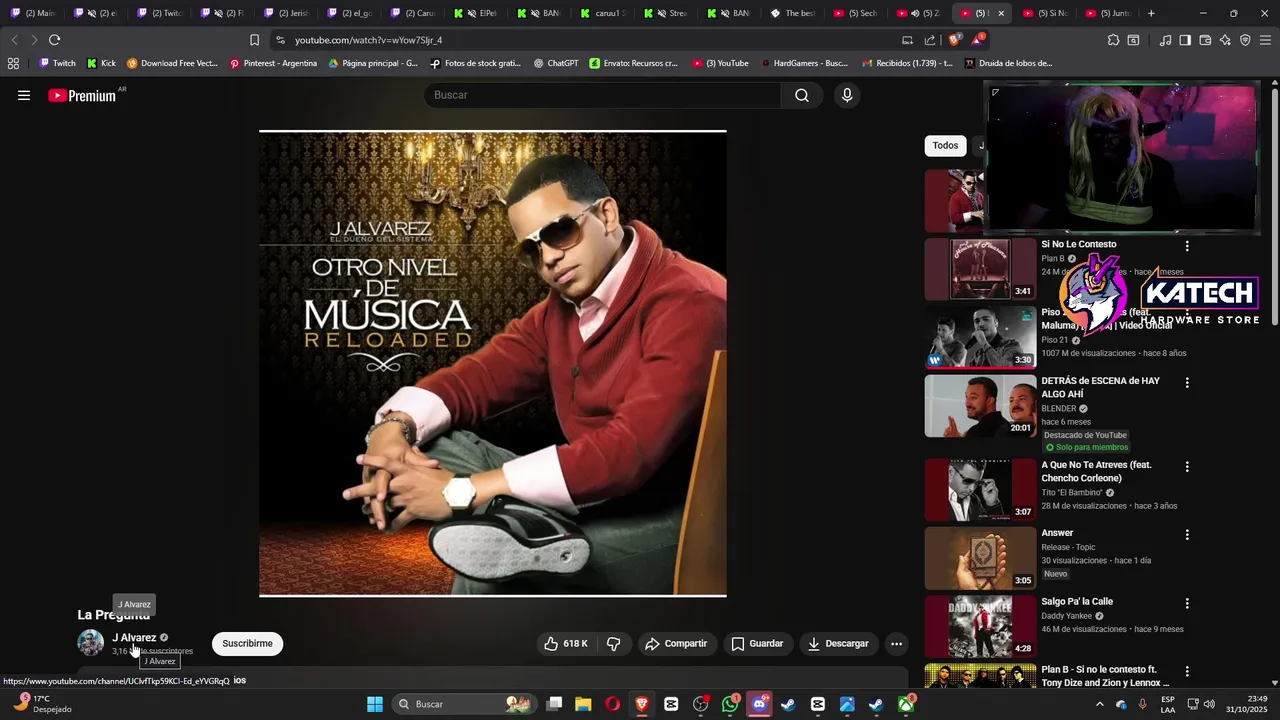Bookmark this page icon in address bar
The width and height of the screenshot is (1280, 720).
(x=254, y=40)
